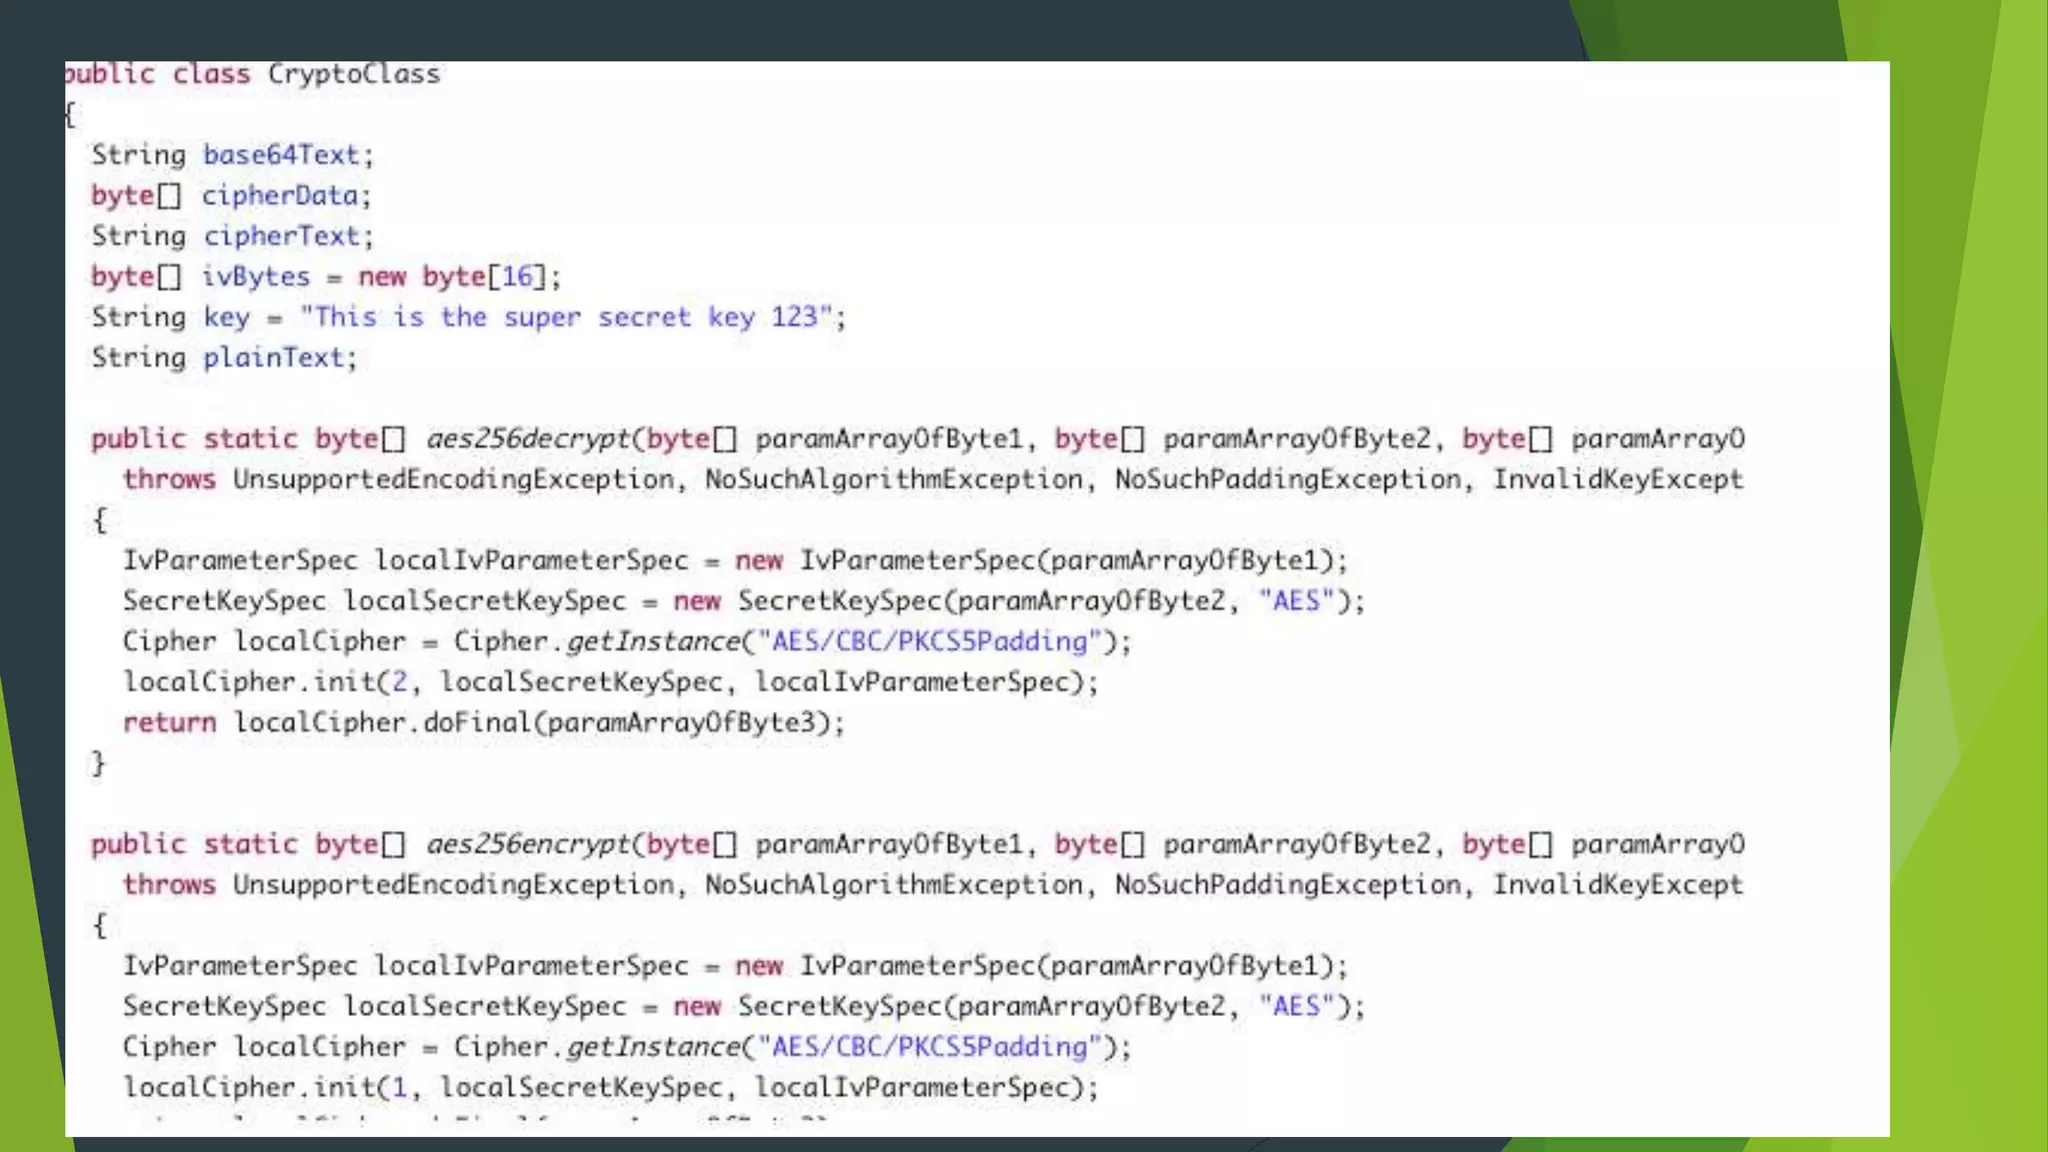Screen dimensions: 2048x1152
Task: Click the plainText field name
Action: click(273, 358)
